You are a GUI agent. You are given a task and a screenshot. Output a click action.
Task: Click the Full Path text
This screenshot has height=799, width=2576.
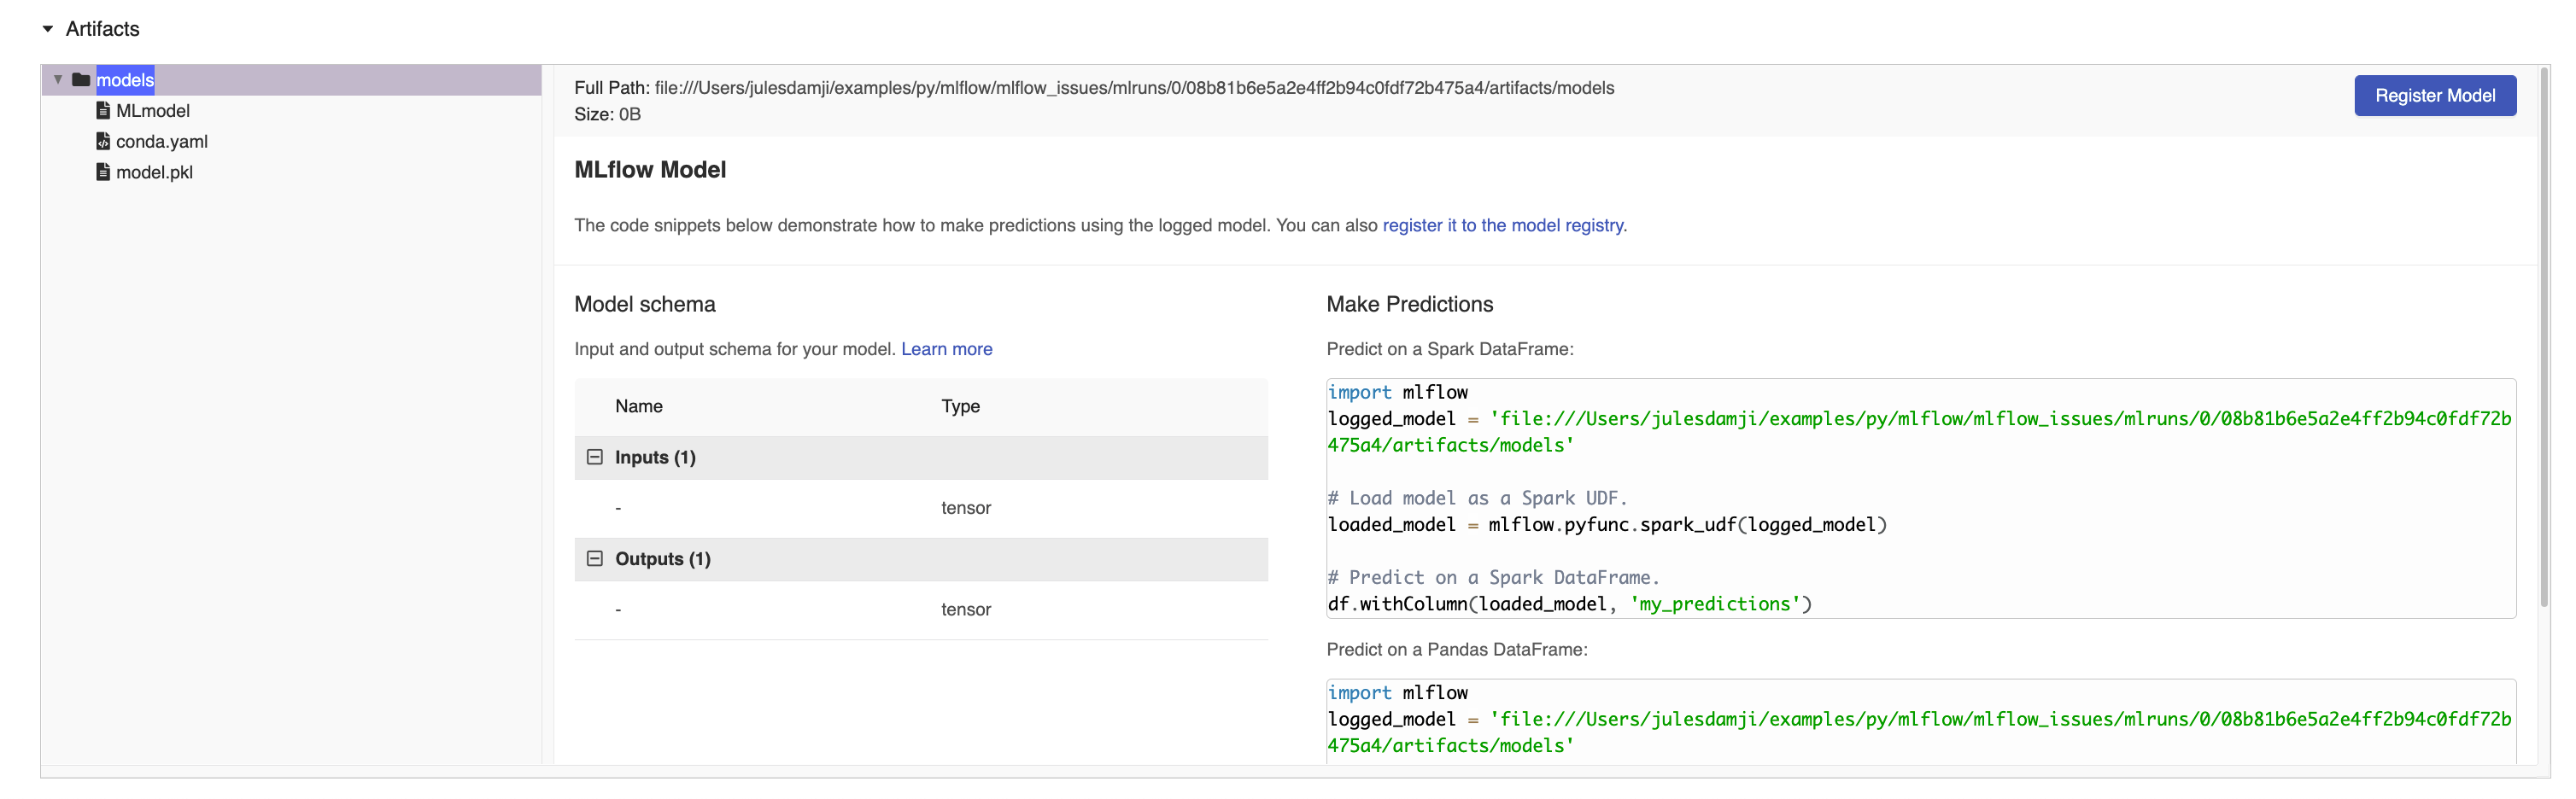1094,88
